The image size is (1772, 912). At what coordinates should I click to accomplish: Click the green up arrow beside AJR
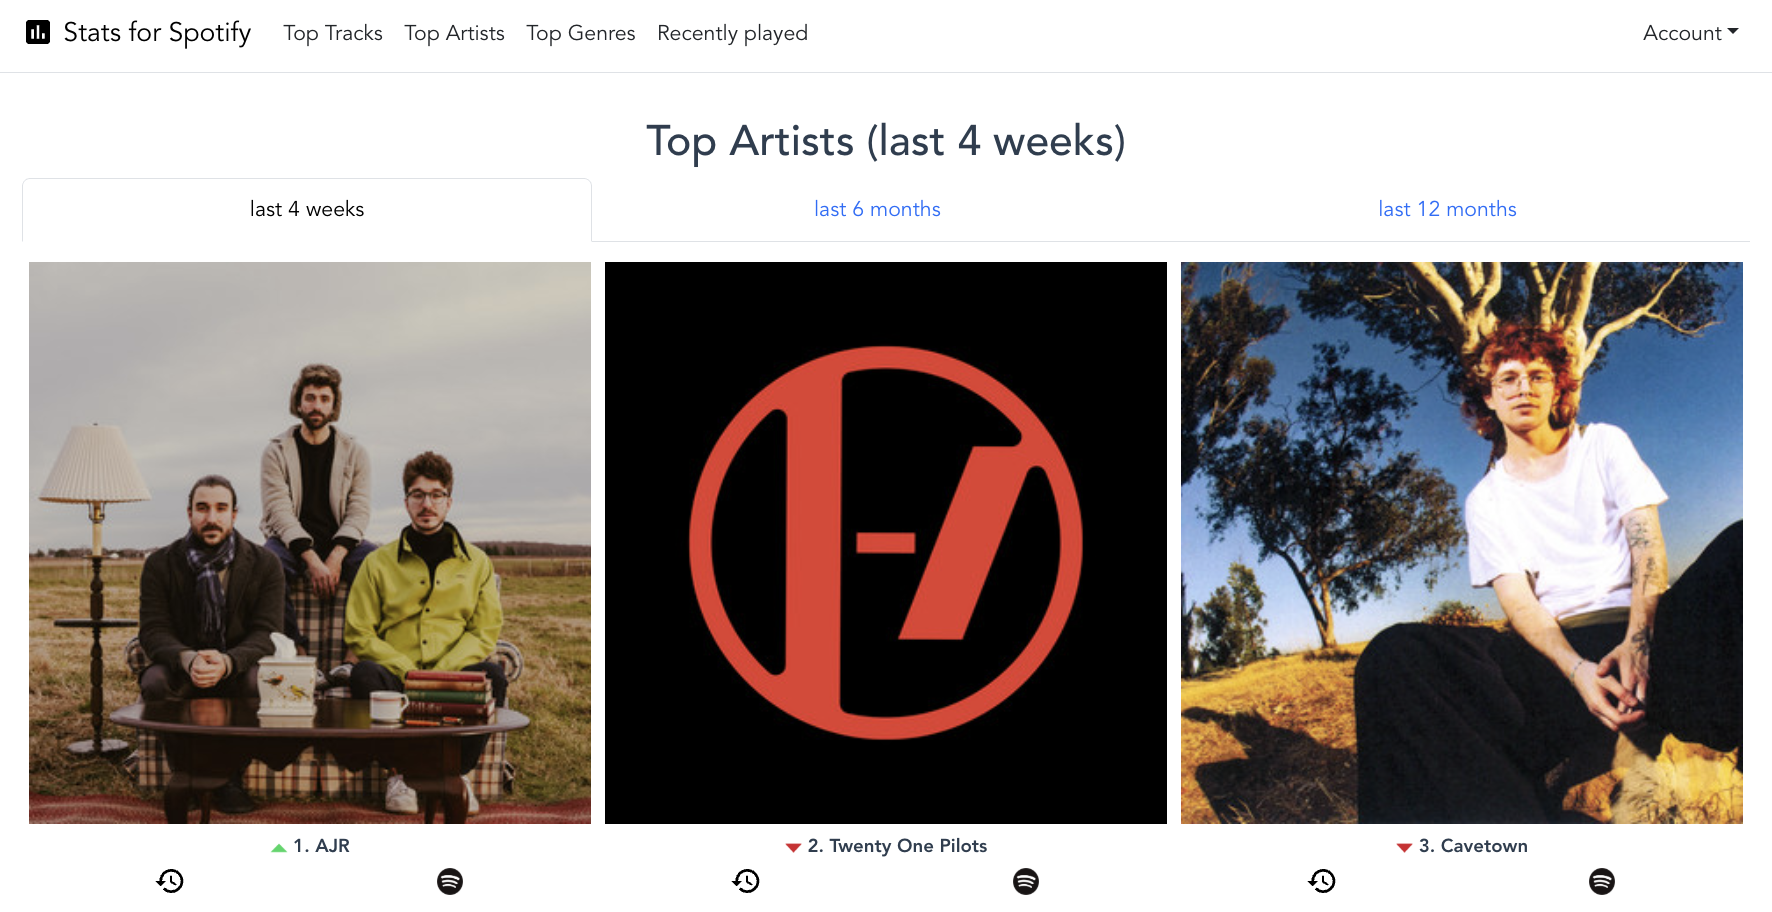(x=279, y=847)
